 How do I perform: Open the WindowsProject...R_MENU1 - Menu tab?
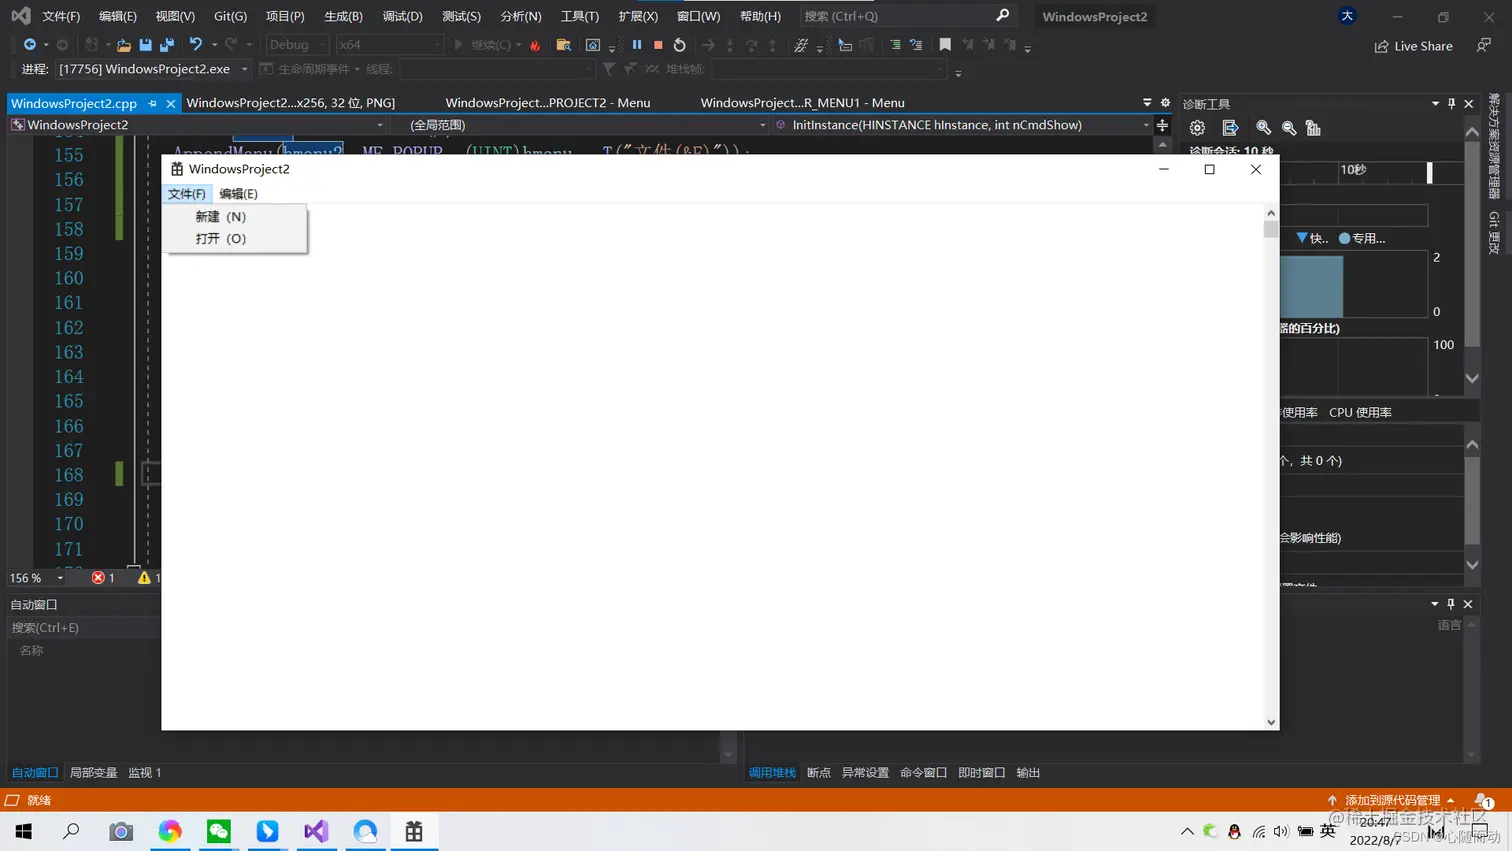click(x=802, y=103)
